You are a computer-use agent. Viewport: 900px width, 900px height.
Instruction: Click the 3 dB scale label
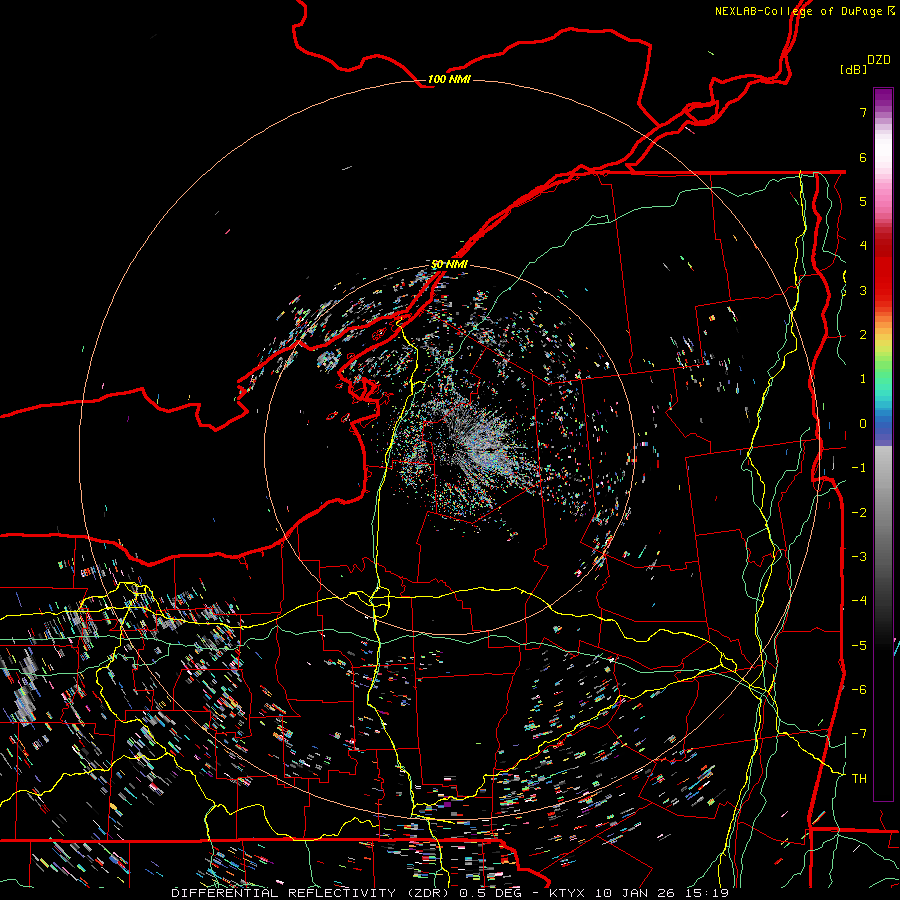(863, 291)
